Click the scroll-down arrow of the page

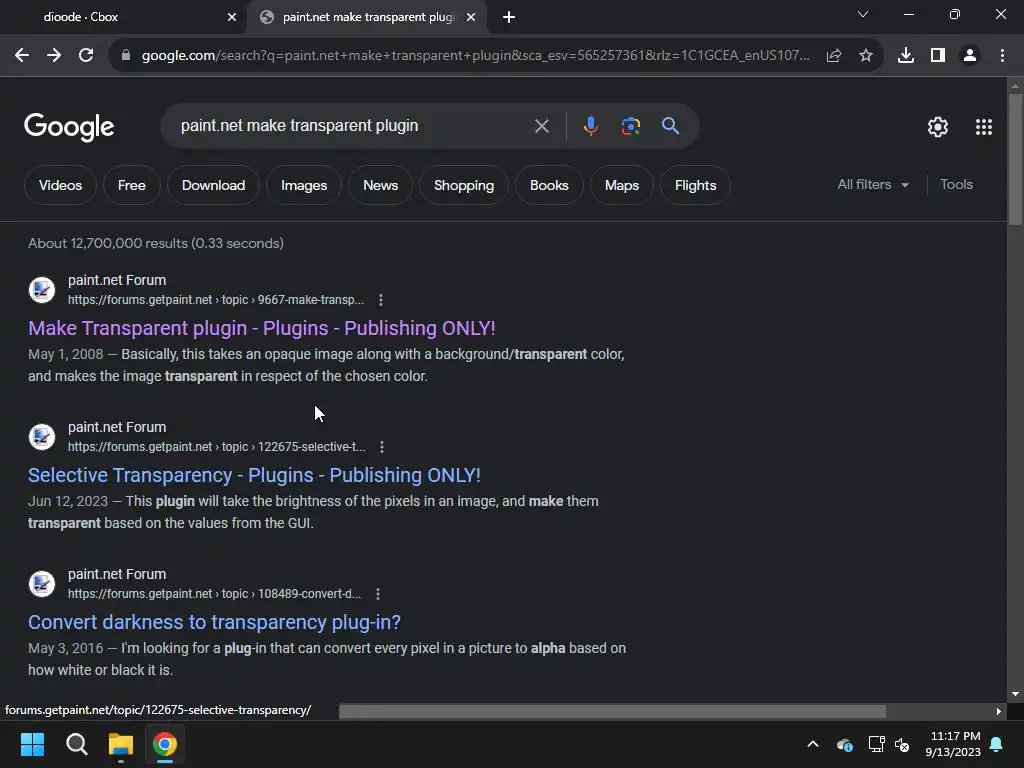point(1016,694)
